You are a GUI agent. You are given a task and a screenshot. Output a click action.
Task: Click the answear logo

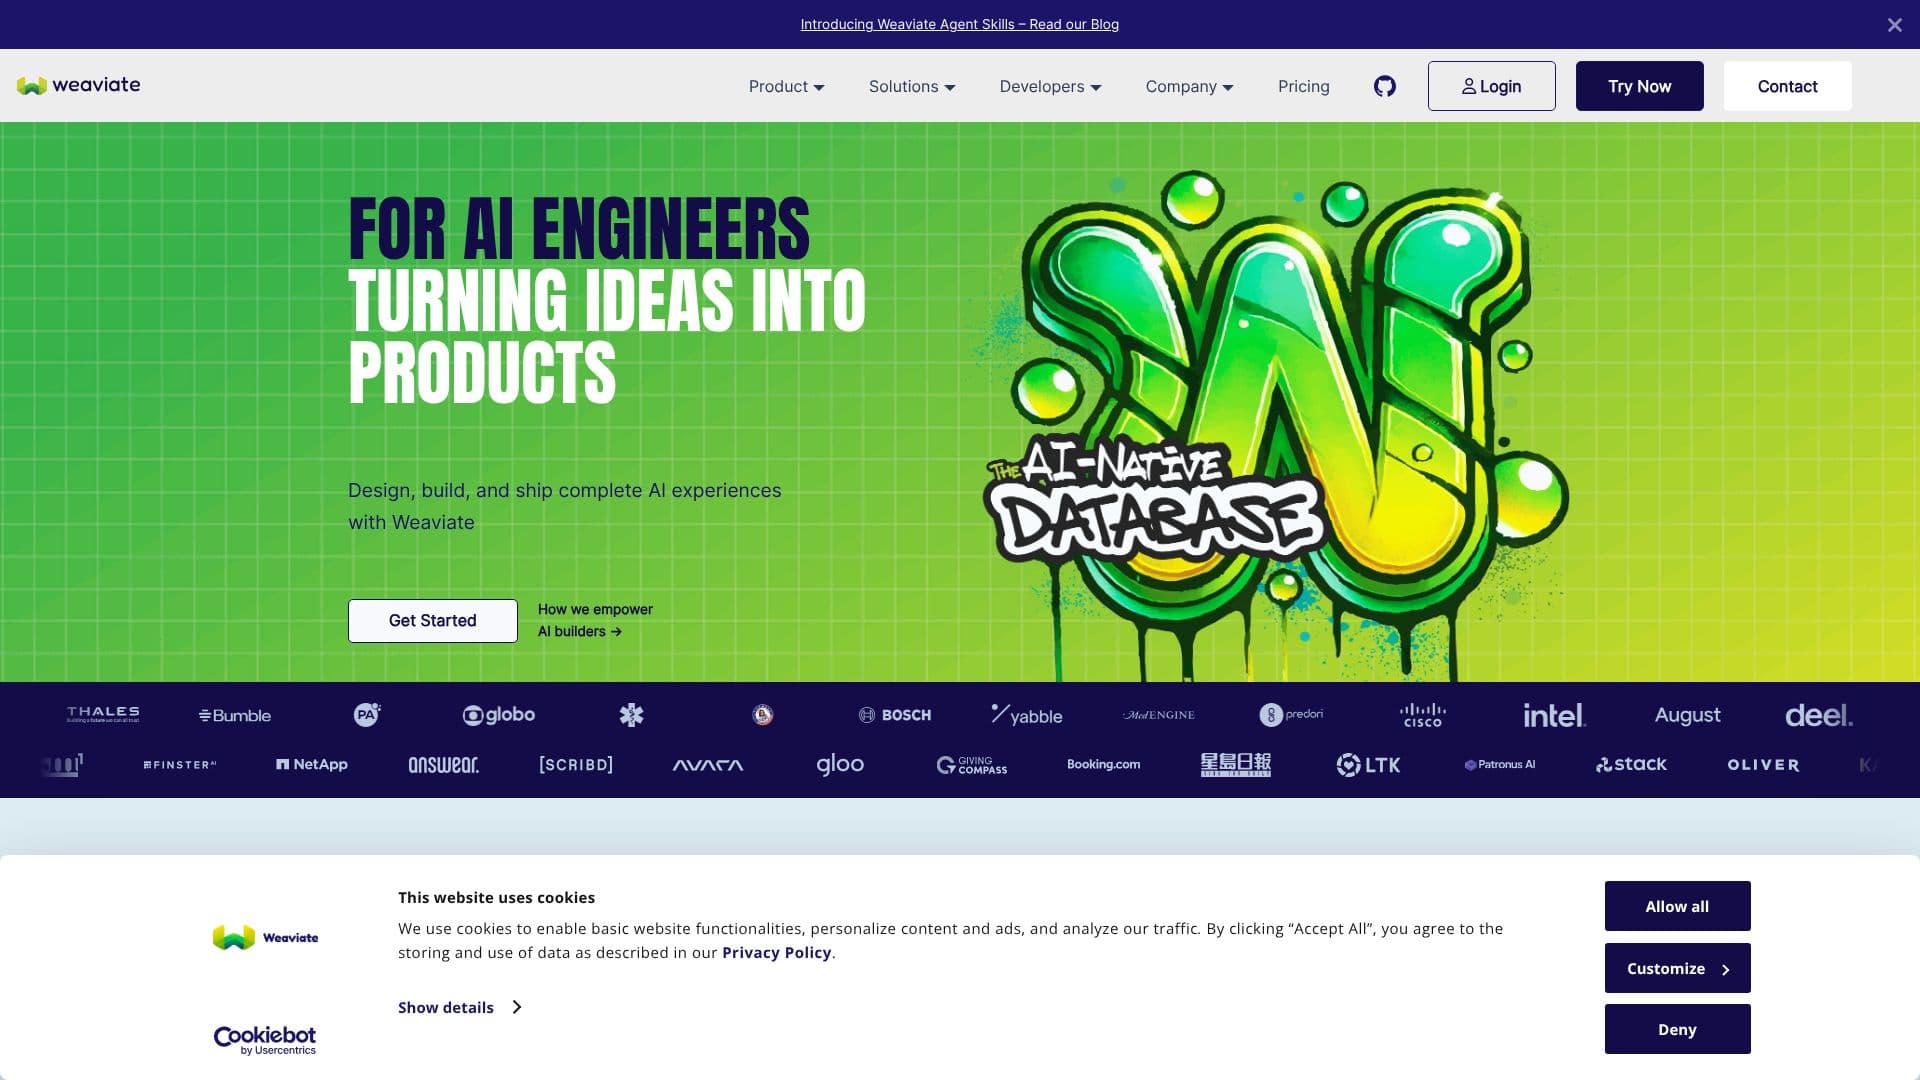coord(444,765)
